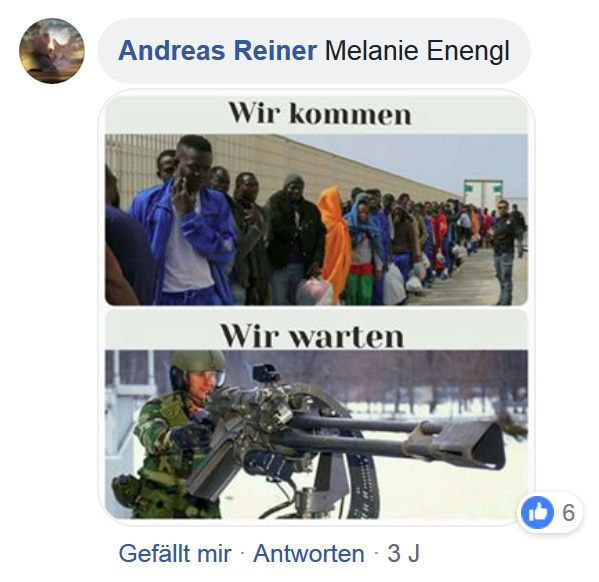Click the blue thumbs-up reaction icon

[537, 512]
